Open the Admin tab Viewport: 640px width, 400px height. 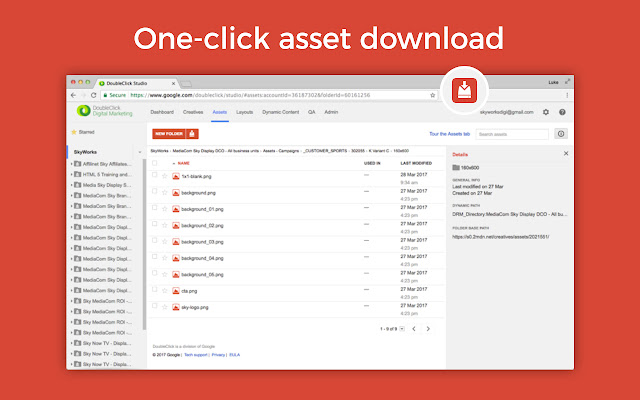coord(331,112)
